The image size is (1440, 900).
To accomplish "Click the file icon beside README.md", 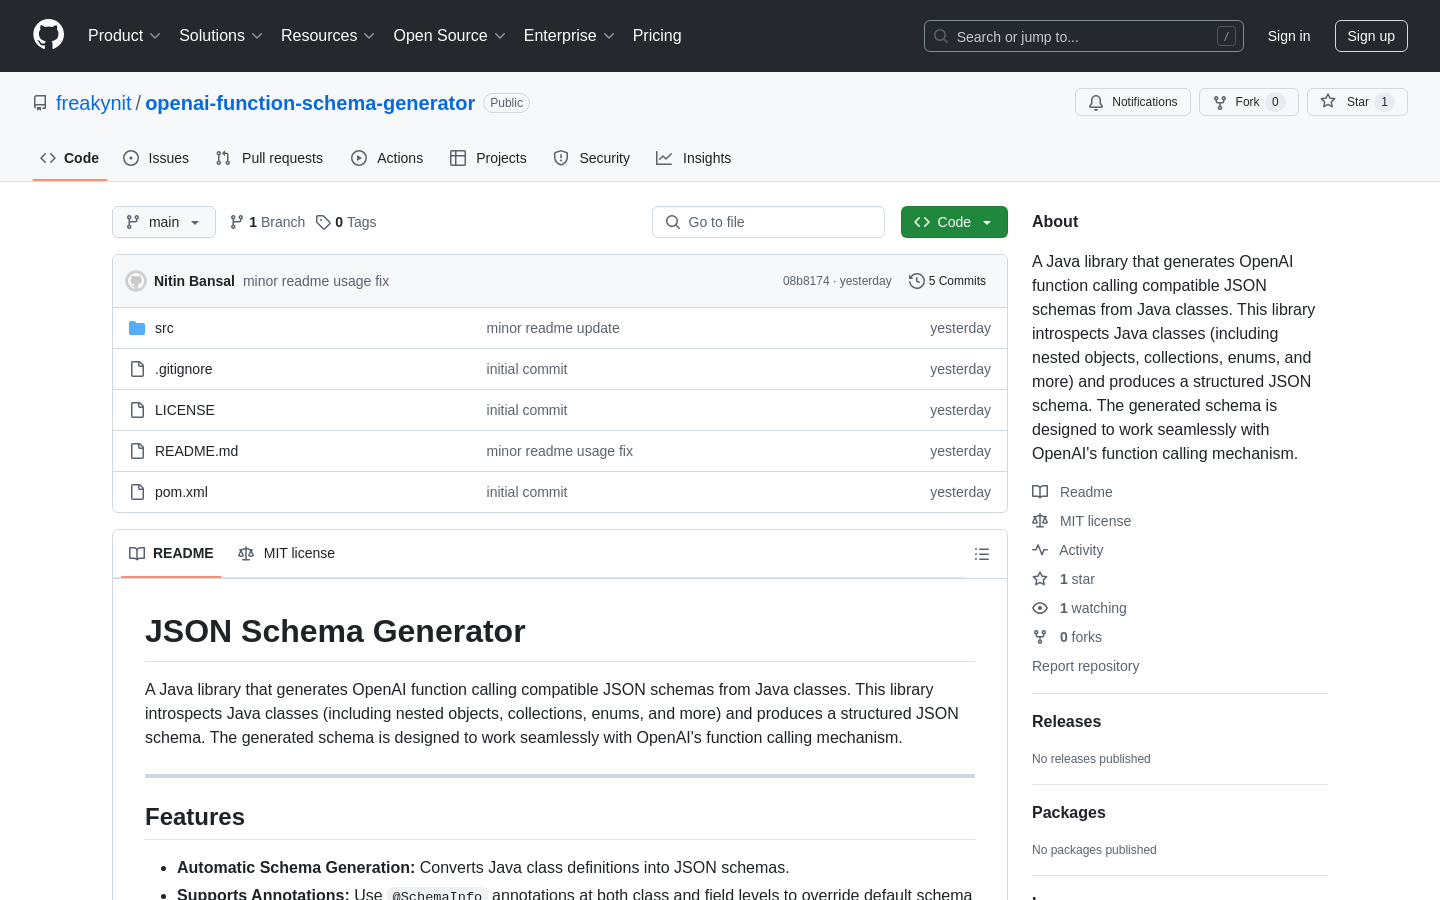I will 137,451.
